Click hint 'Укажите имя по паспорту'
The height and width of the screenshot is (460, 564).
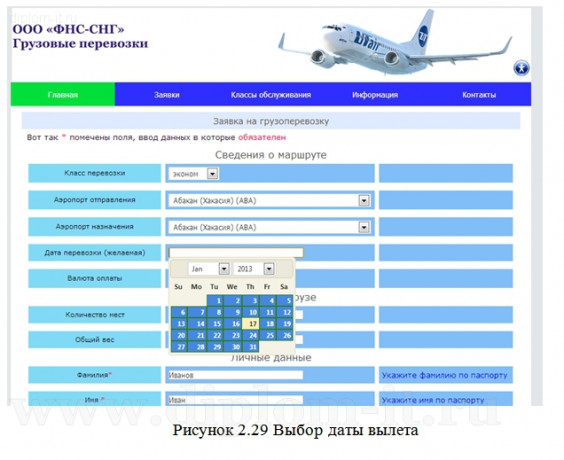(433, 400)
